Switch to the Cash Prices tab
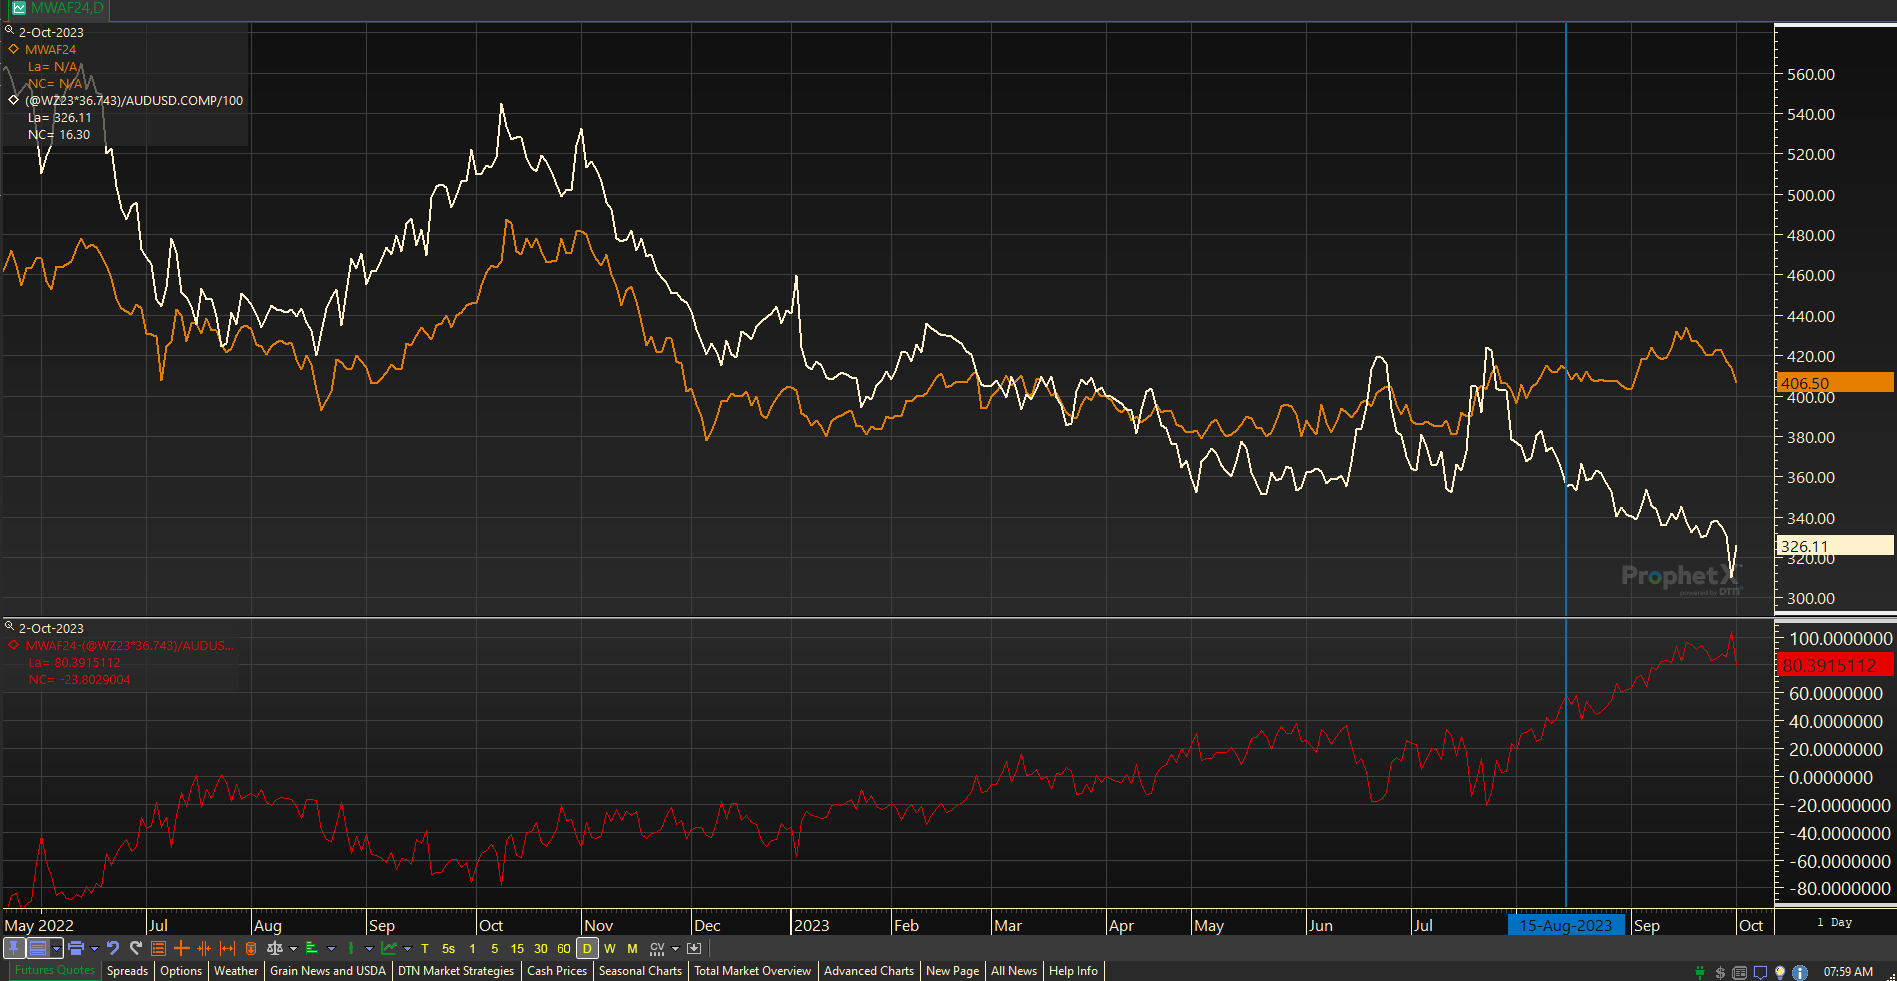1897x981 pixels. (x=557, y=971)
